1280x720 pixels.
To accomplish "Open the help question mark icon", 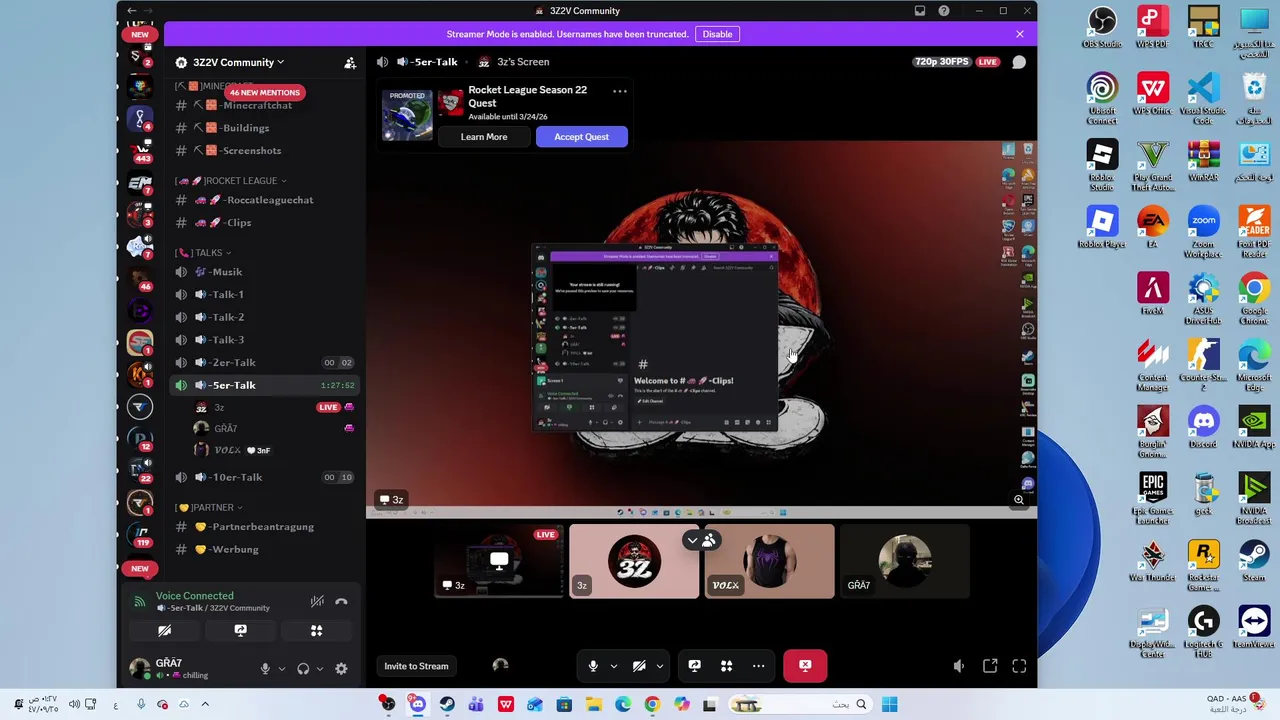I will (x=944, y=11).
